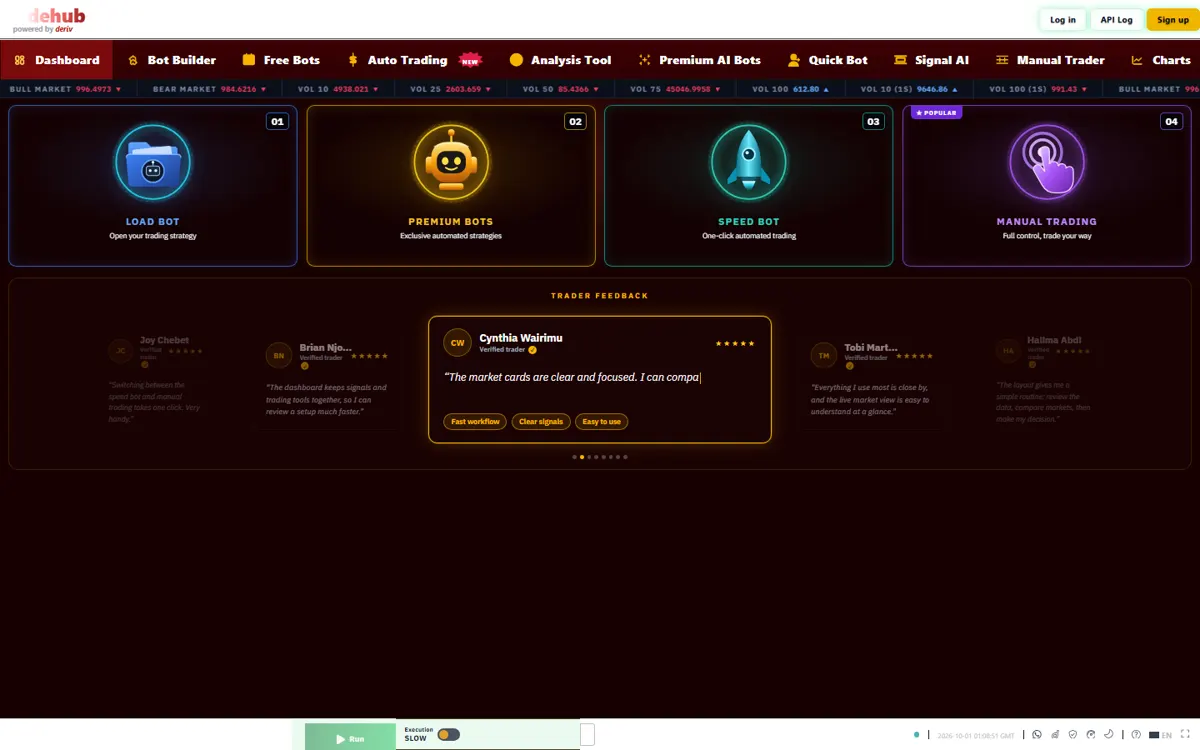Image resolution: width=1200 pixels, height=750 pixels.
Task: Open the Charts tab
Action: (1161, 60)
